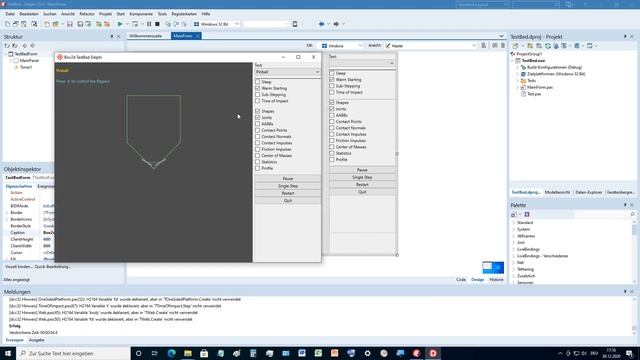Enable Sub-Stepping in running TestBed window
Screen dimensions: 640x360
258,95
